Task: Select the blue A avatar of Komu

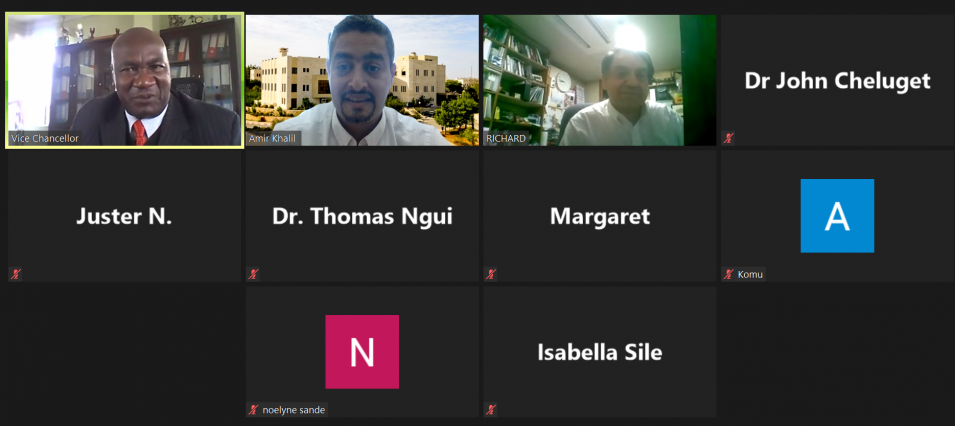Action: [x=837, y=216]
